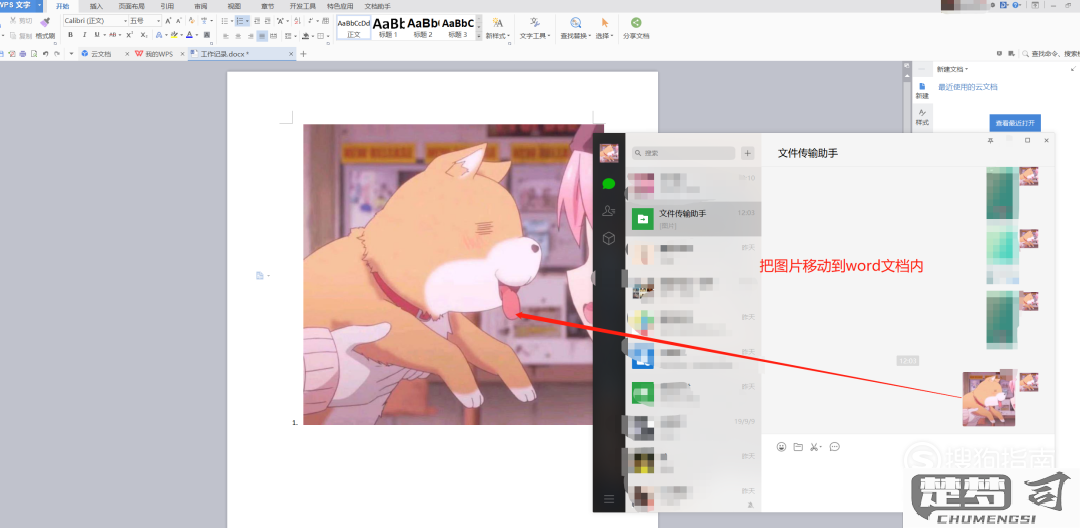Screen dimensions: 1080x528
Task: Increase font size with A+ icon
Action: tap(168, 21)
